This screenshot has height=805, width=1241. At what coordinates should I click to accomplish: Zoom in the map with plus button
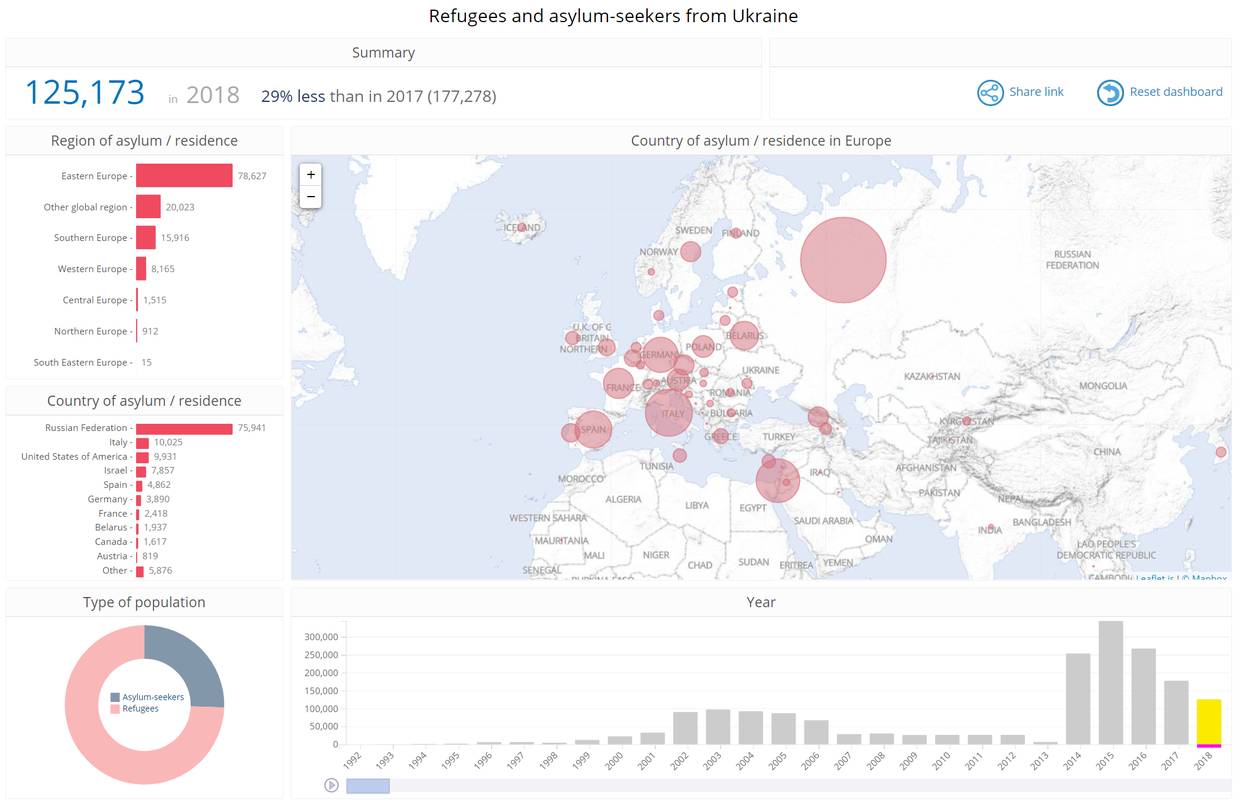(311, 174)
